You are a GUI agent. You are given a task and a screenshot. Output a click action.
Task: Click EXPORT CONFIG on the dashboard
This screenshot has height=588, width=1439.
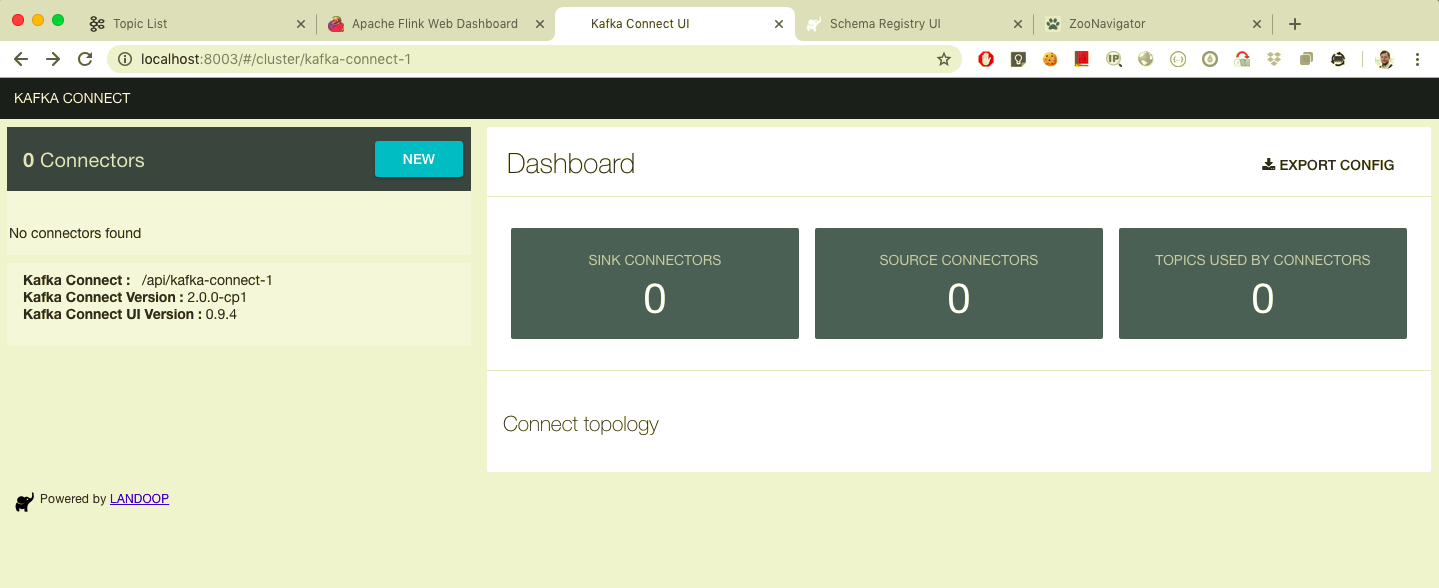click(x=1328, y=165)
